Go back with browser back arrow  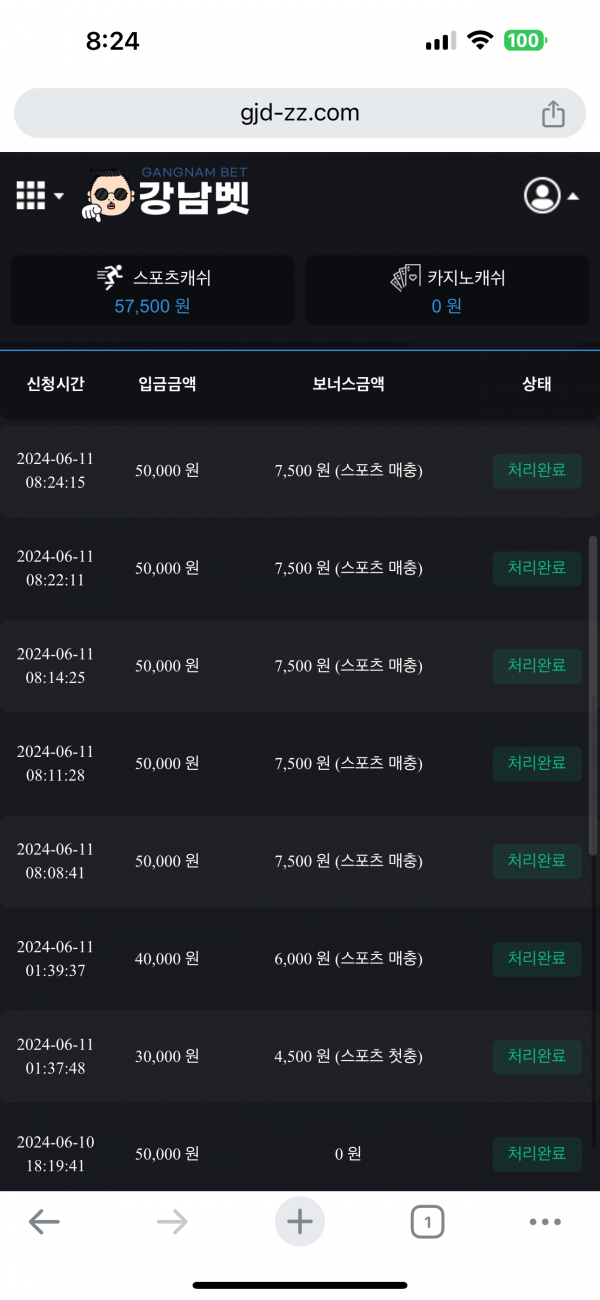point(44,1221)
